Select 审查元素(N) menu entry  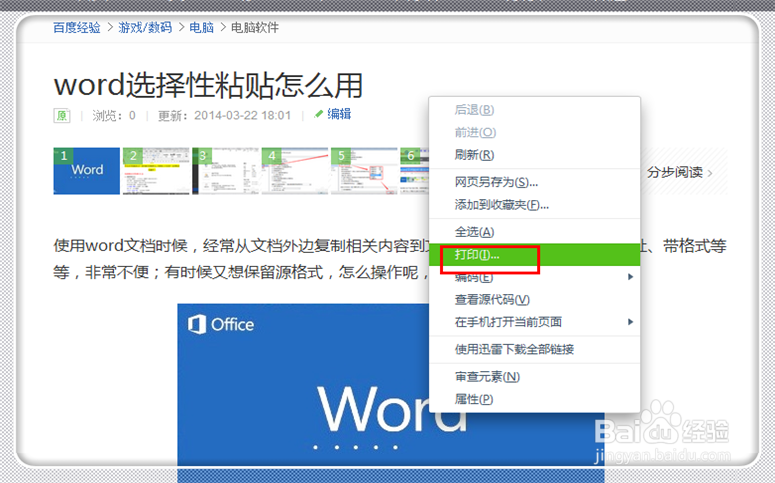pyautogui.click(x=534, y=377)
